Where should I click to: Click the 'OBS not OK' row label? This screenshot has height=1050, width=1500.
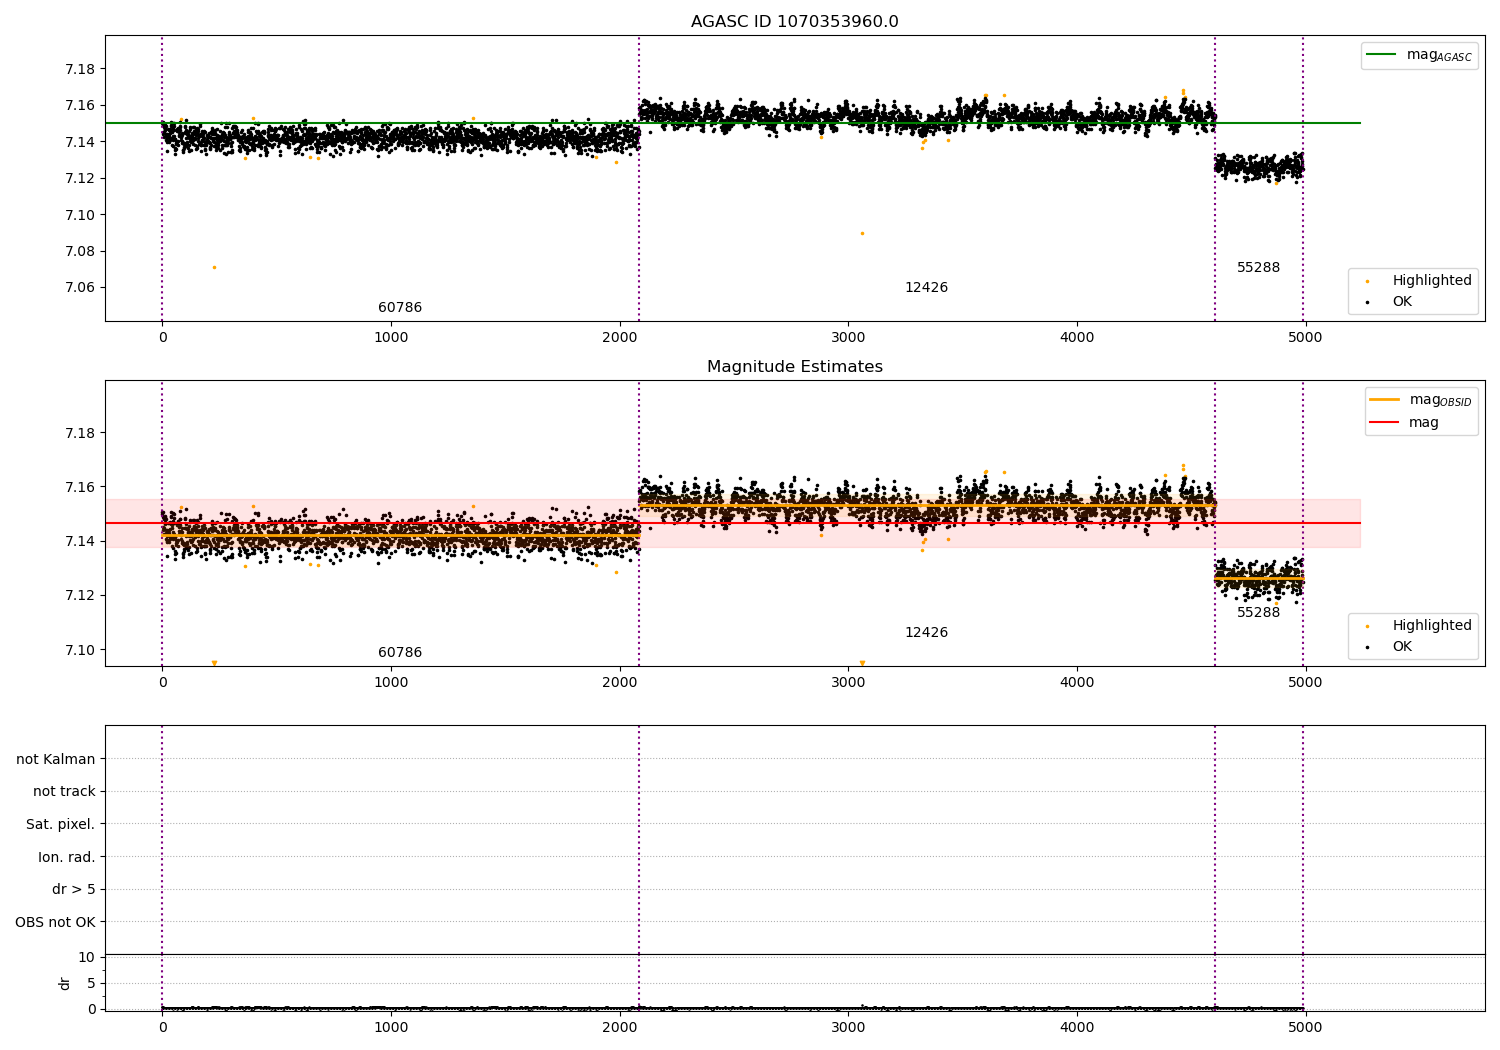pyautogui.click(x=56, y=923)
